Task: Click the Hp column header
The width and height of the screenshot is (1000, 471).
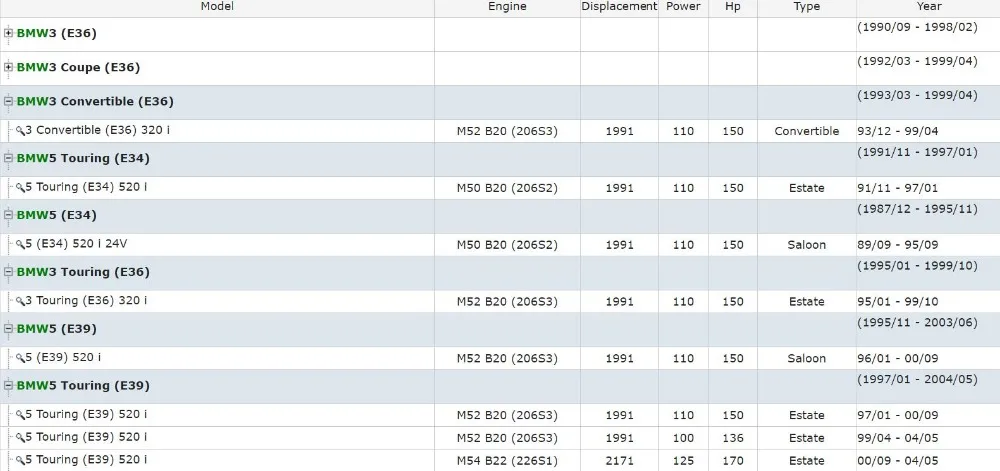Action: (733, 6)
